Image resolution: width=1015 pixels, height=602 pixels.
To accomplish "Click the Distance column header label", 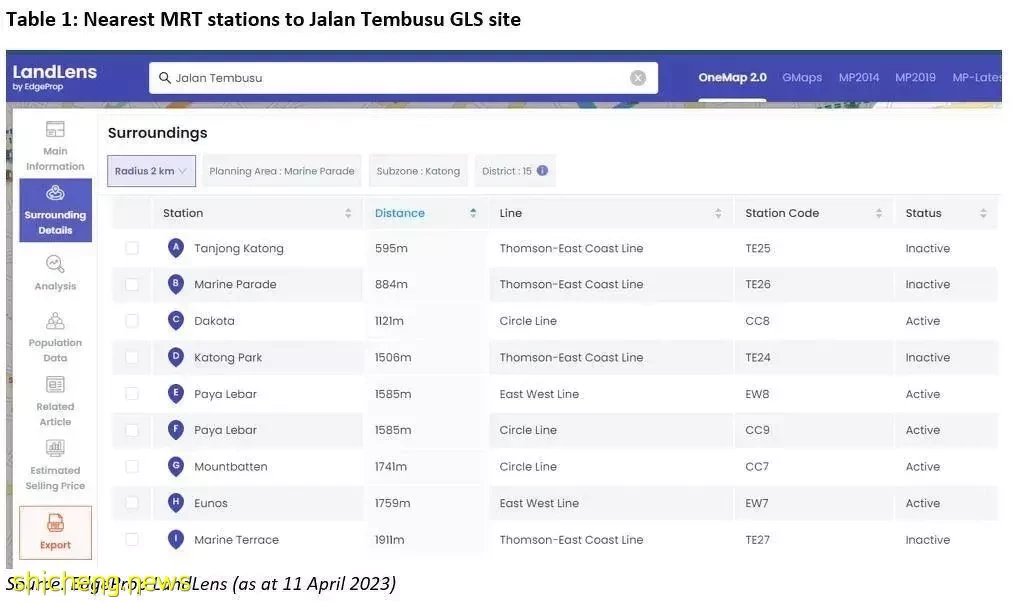I will pyautogui.click(x=399, y=213).
